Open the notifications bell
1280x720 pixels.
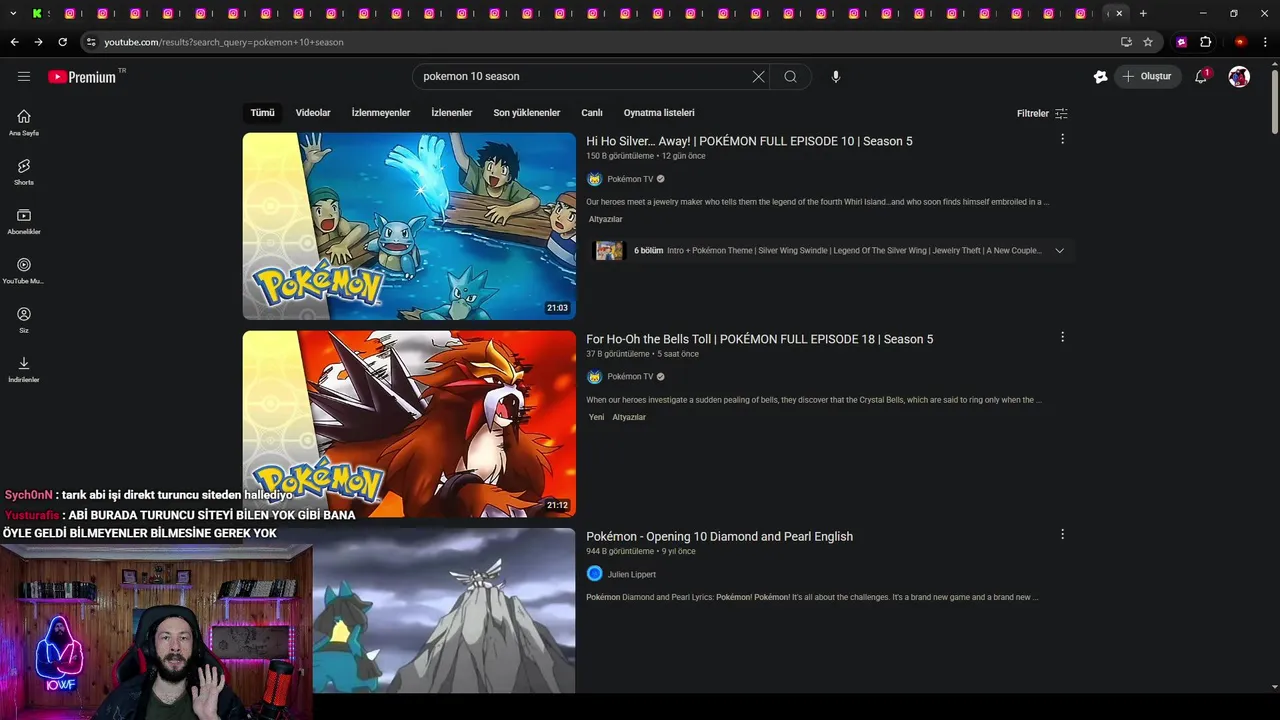click(1201, 76)
